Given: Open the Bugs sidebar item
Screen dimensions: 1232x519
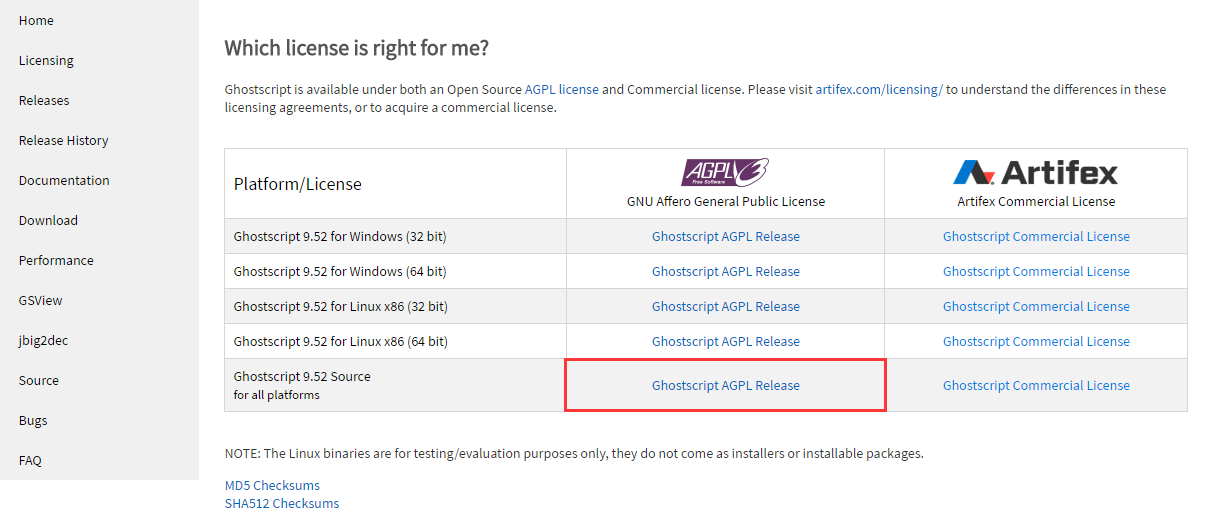Looking at the screenshot, I should click(x=33, y=420).
